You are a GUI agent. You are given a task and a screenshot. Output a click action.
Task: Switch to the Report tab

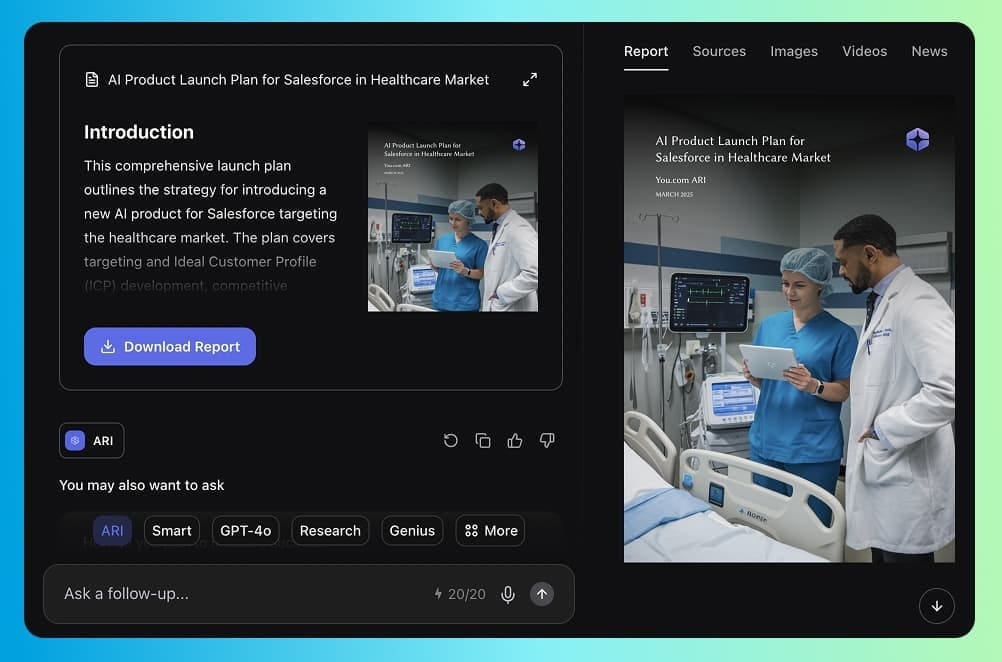click(x=646, y=51)
